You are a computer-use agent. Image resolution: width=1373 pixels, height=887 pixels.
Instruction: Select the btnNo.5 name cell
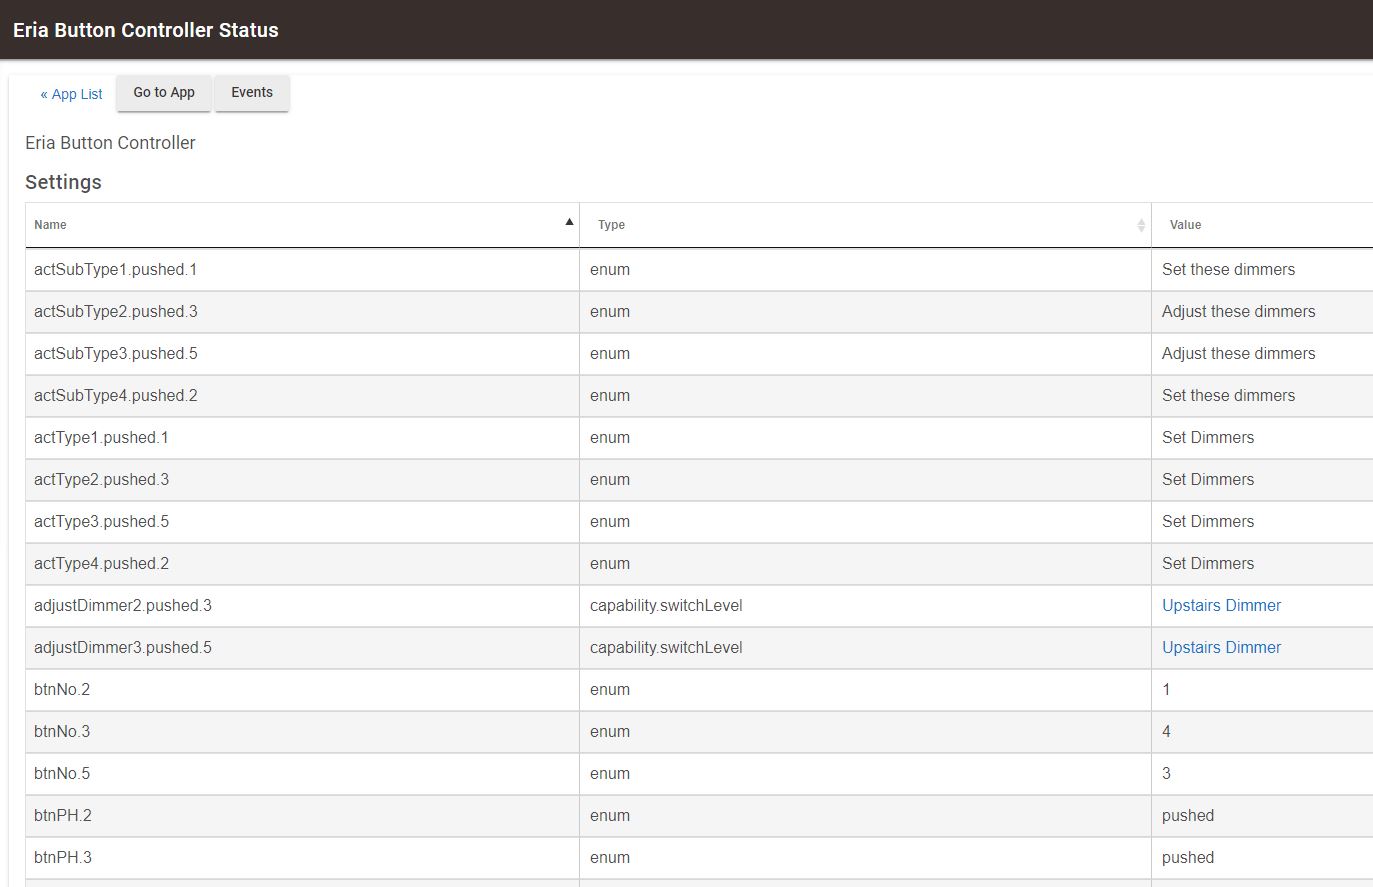tap(302, 774)
